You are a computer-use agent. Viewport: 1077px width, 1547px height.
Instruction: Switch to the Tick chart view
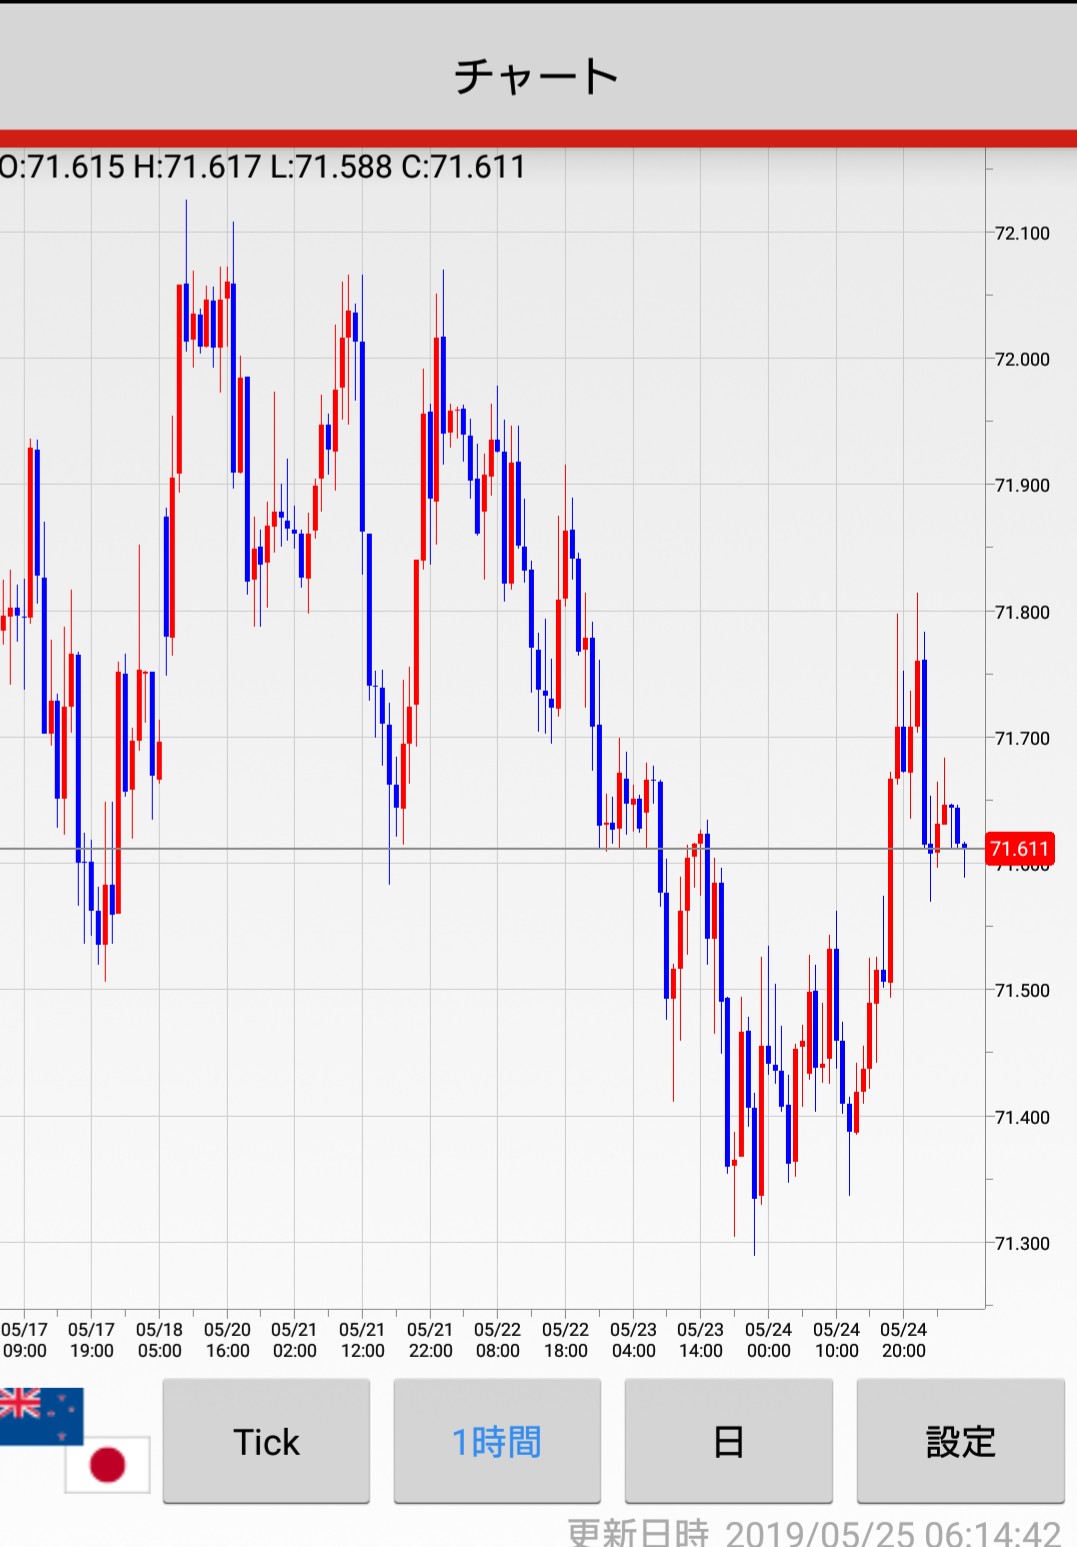coord(266,1441)
